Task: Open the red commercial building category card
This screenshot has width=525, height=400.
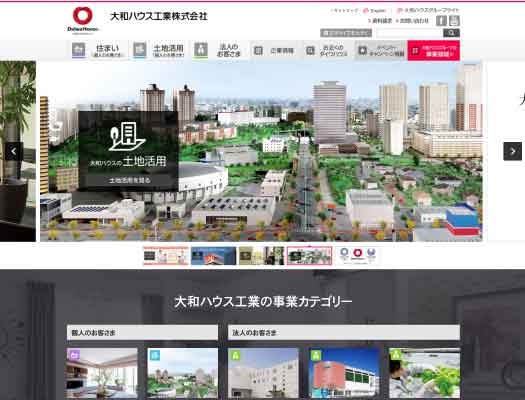Action: pos(344,373)
